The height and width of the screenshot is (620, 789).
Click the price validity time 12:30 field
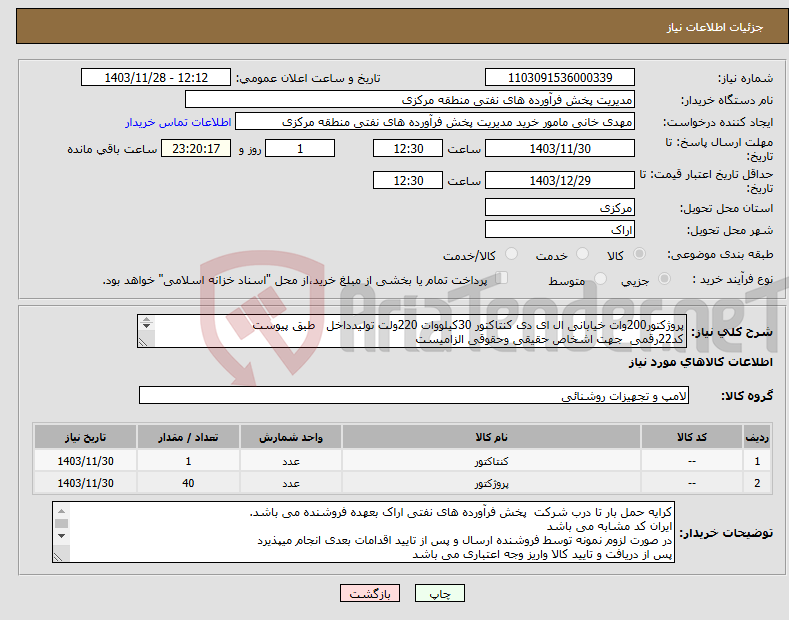[408, 180]
